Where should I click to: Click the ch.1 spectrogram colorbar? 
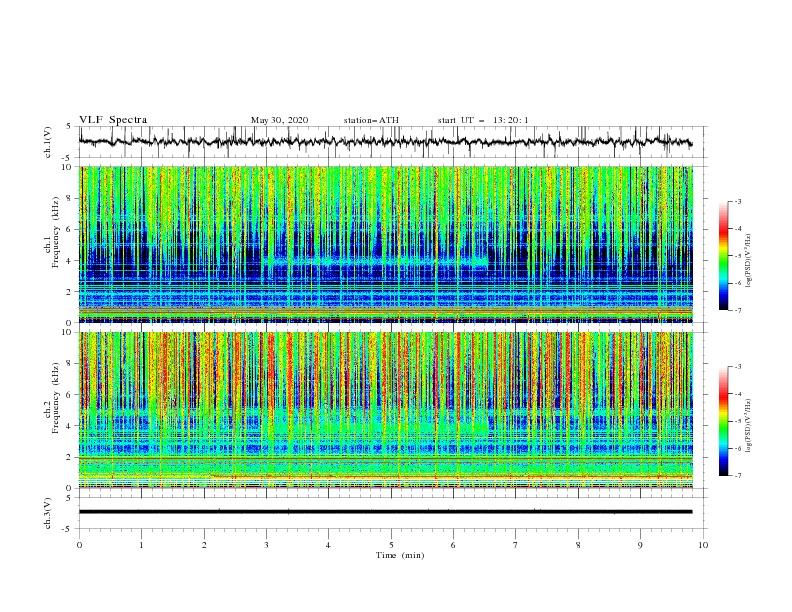click(x=723, y=256)
